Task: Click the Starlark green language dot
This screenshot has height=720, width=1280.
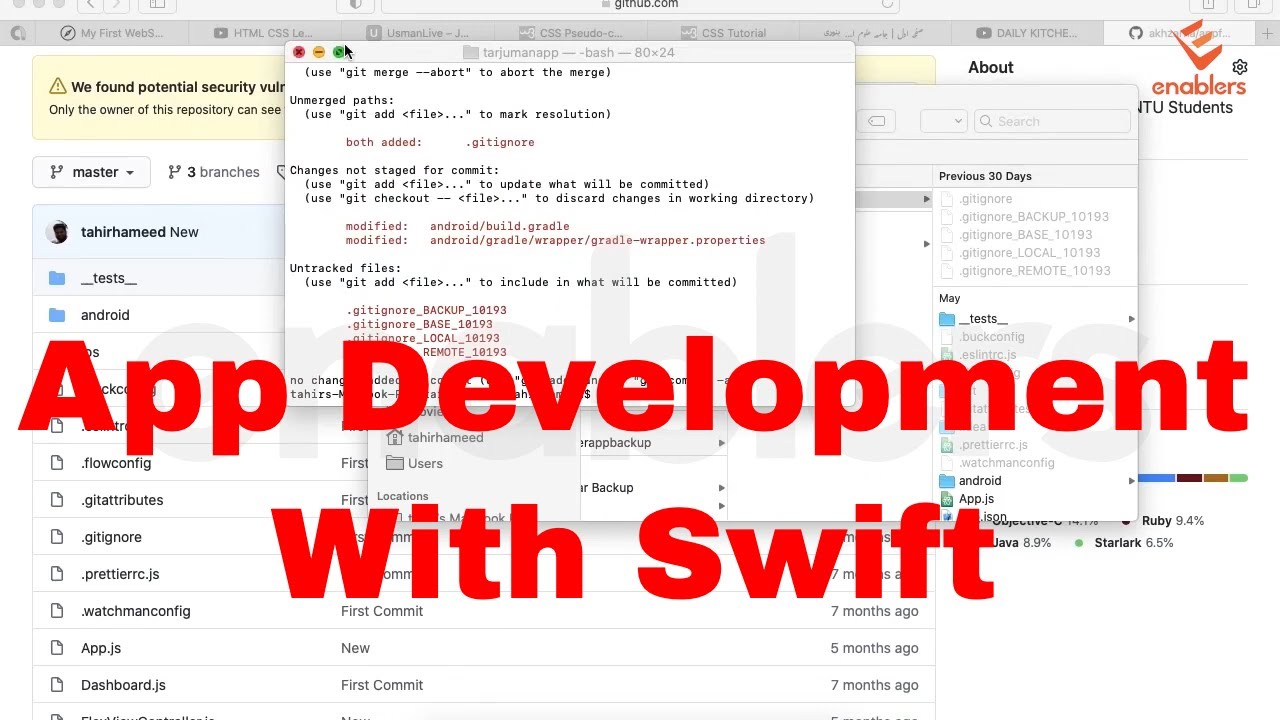Action: tap(1079, 543)
